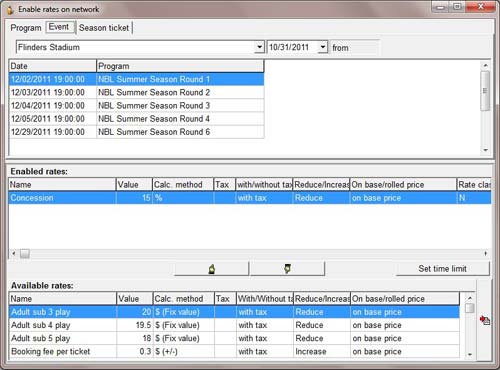Screen dimensions: 500x370
Task: Select NBL Summer Season Round 6 row
Action: point(136,132)
